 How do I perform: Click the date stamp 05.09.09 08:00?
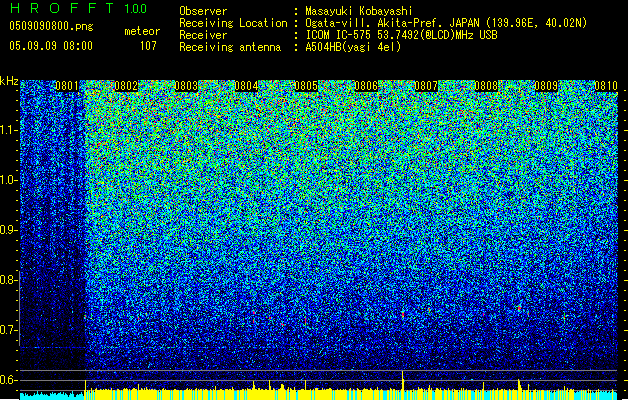pyautogui.click(x=51, y=46)
